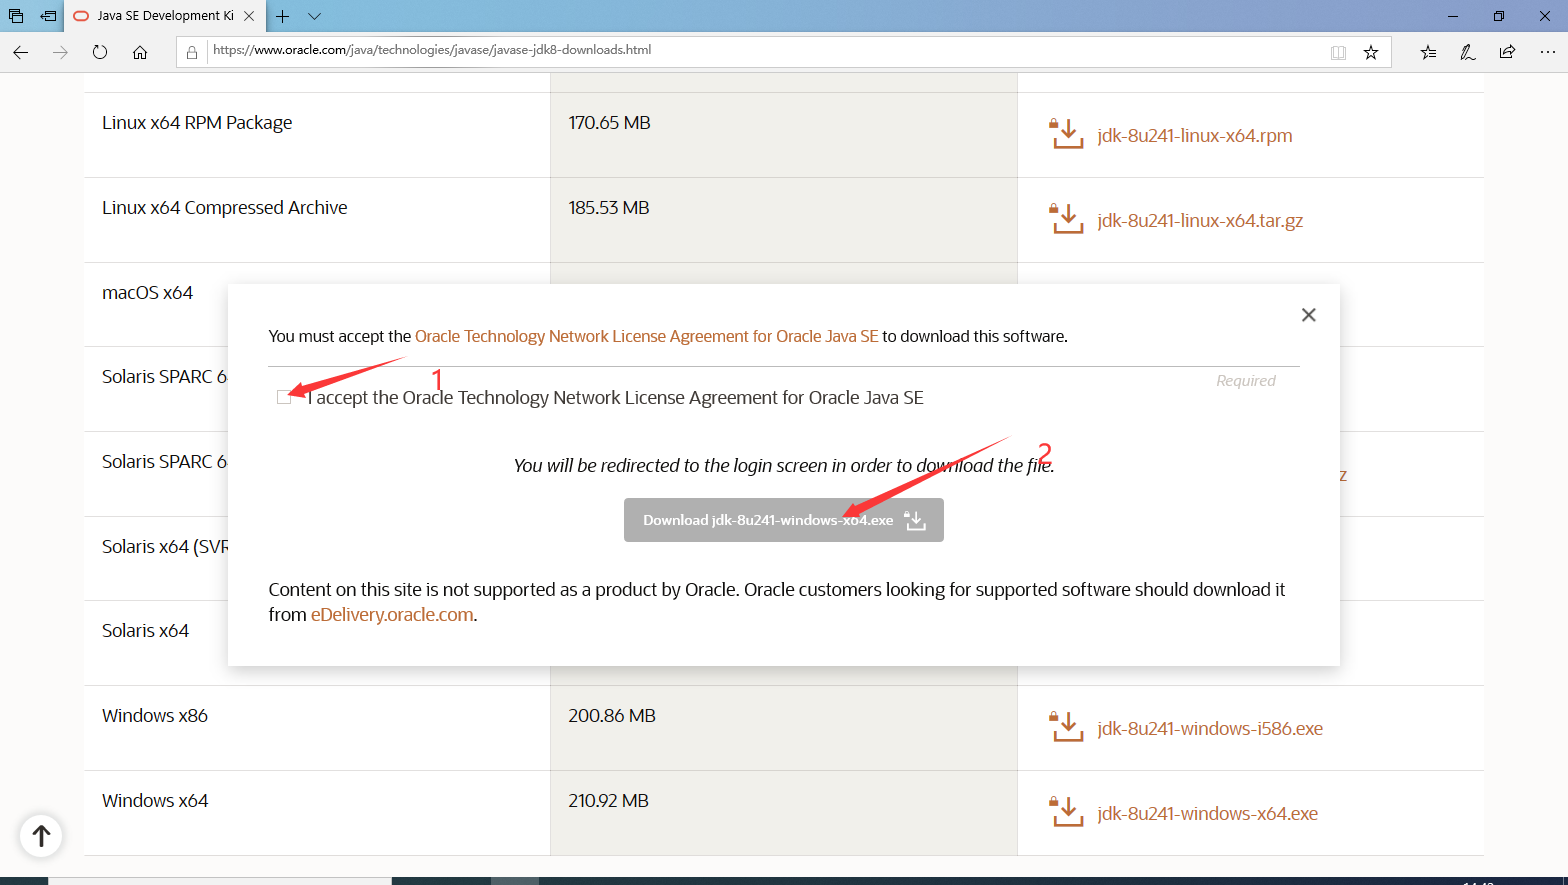Click the scroll-to-top arrow button
This screenshot has width=1568, height=885.
[41, 835]
